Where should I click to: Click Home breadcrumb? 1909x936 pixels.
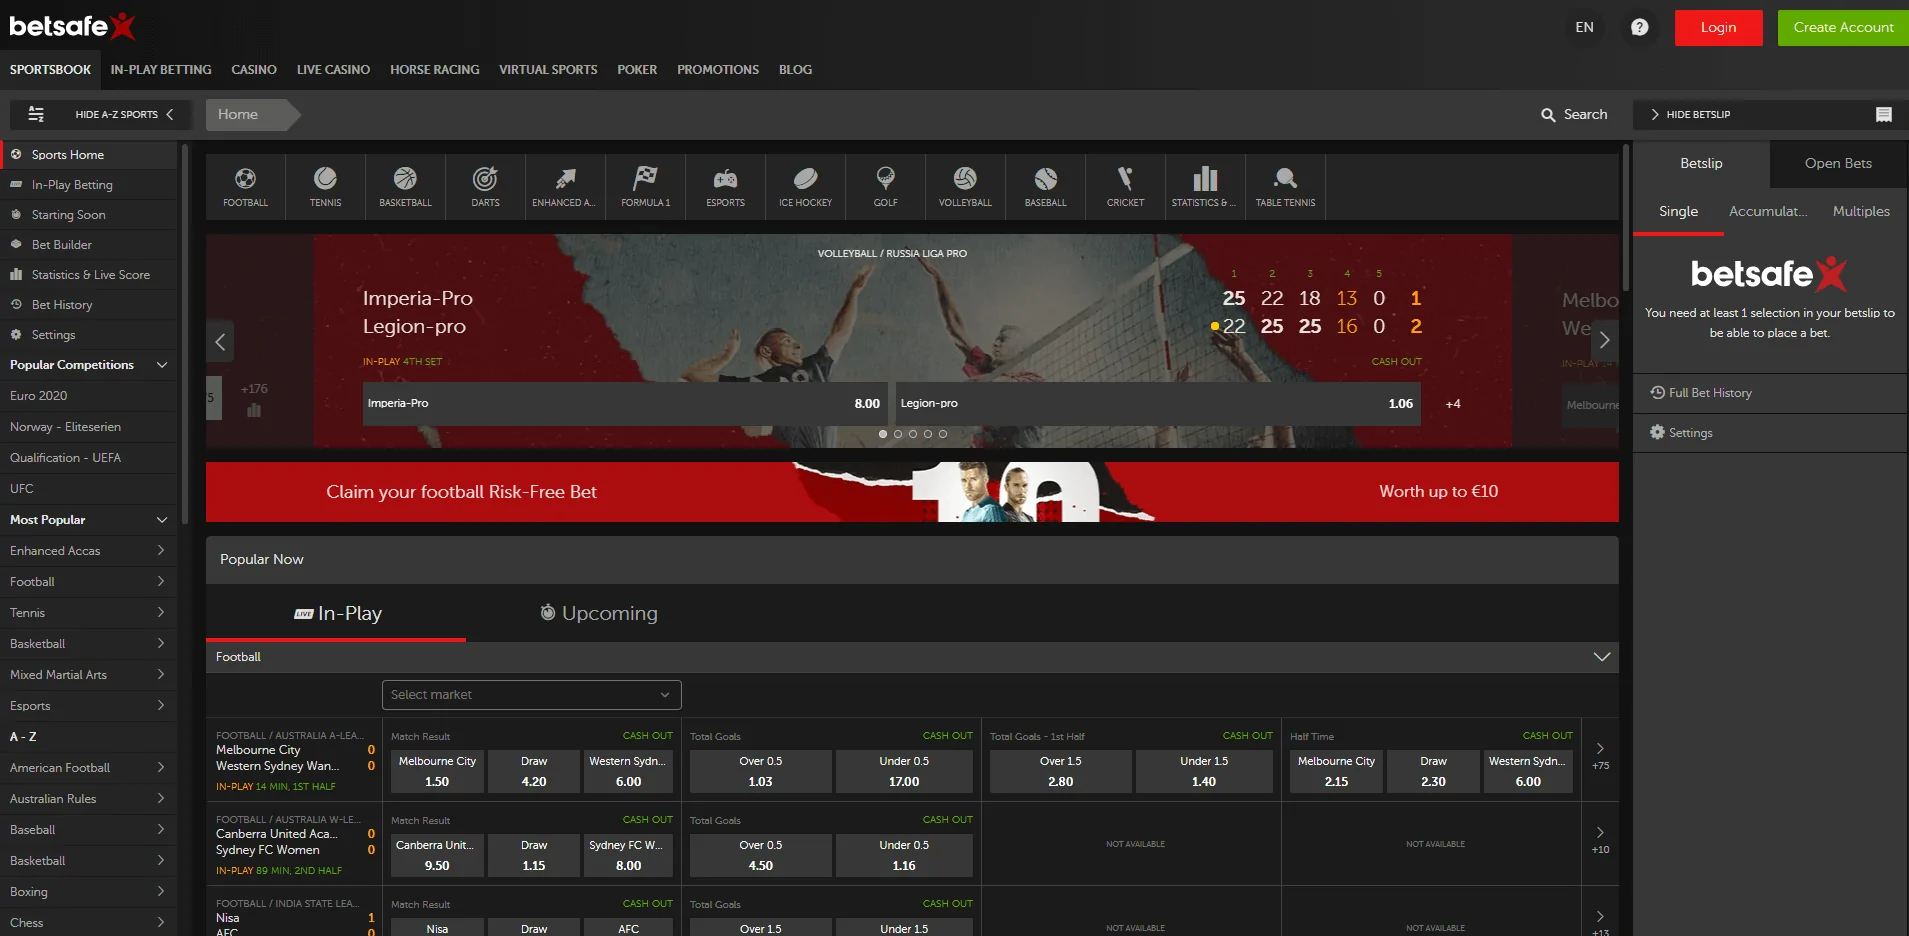[238, 114]
